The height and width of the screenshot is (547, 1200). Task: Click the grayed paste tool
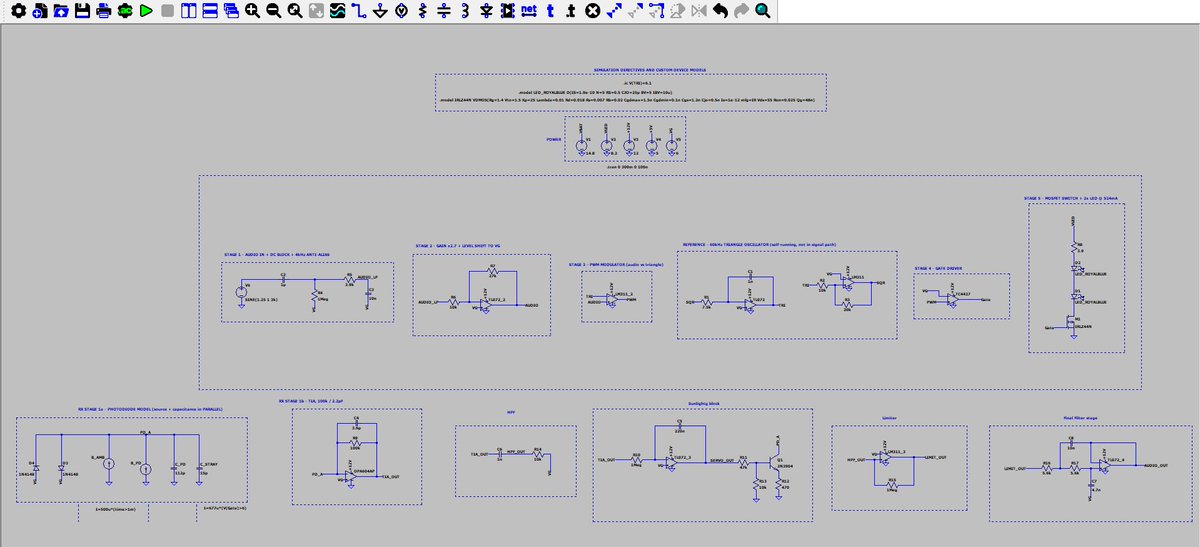(635, 11)
